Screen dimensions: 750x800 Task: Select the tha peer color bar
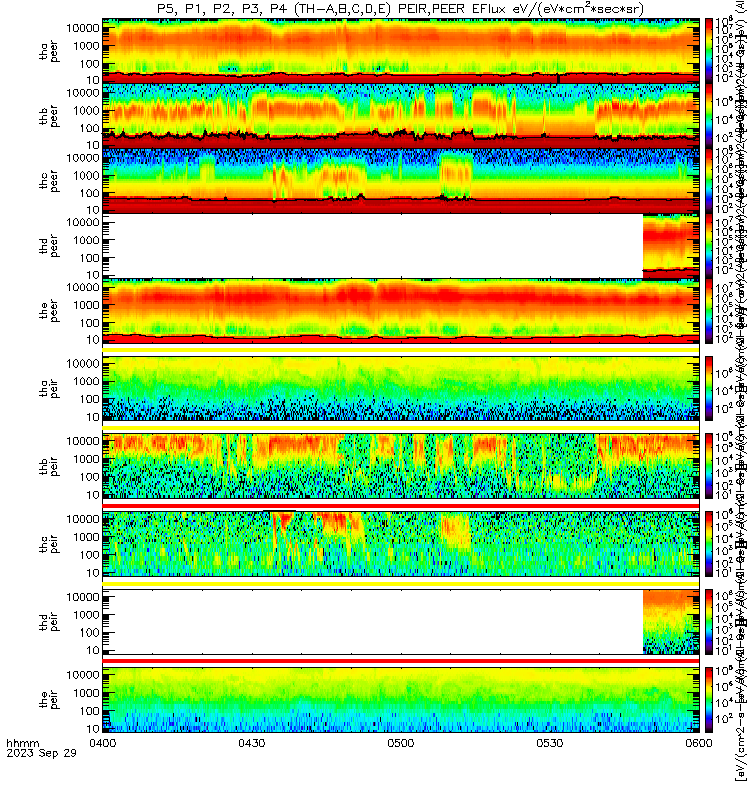[x=709, y=51]
